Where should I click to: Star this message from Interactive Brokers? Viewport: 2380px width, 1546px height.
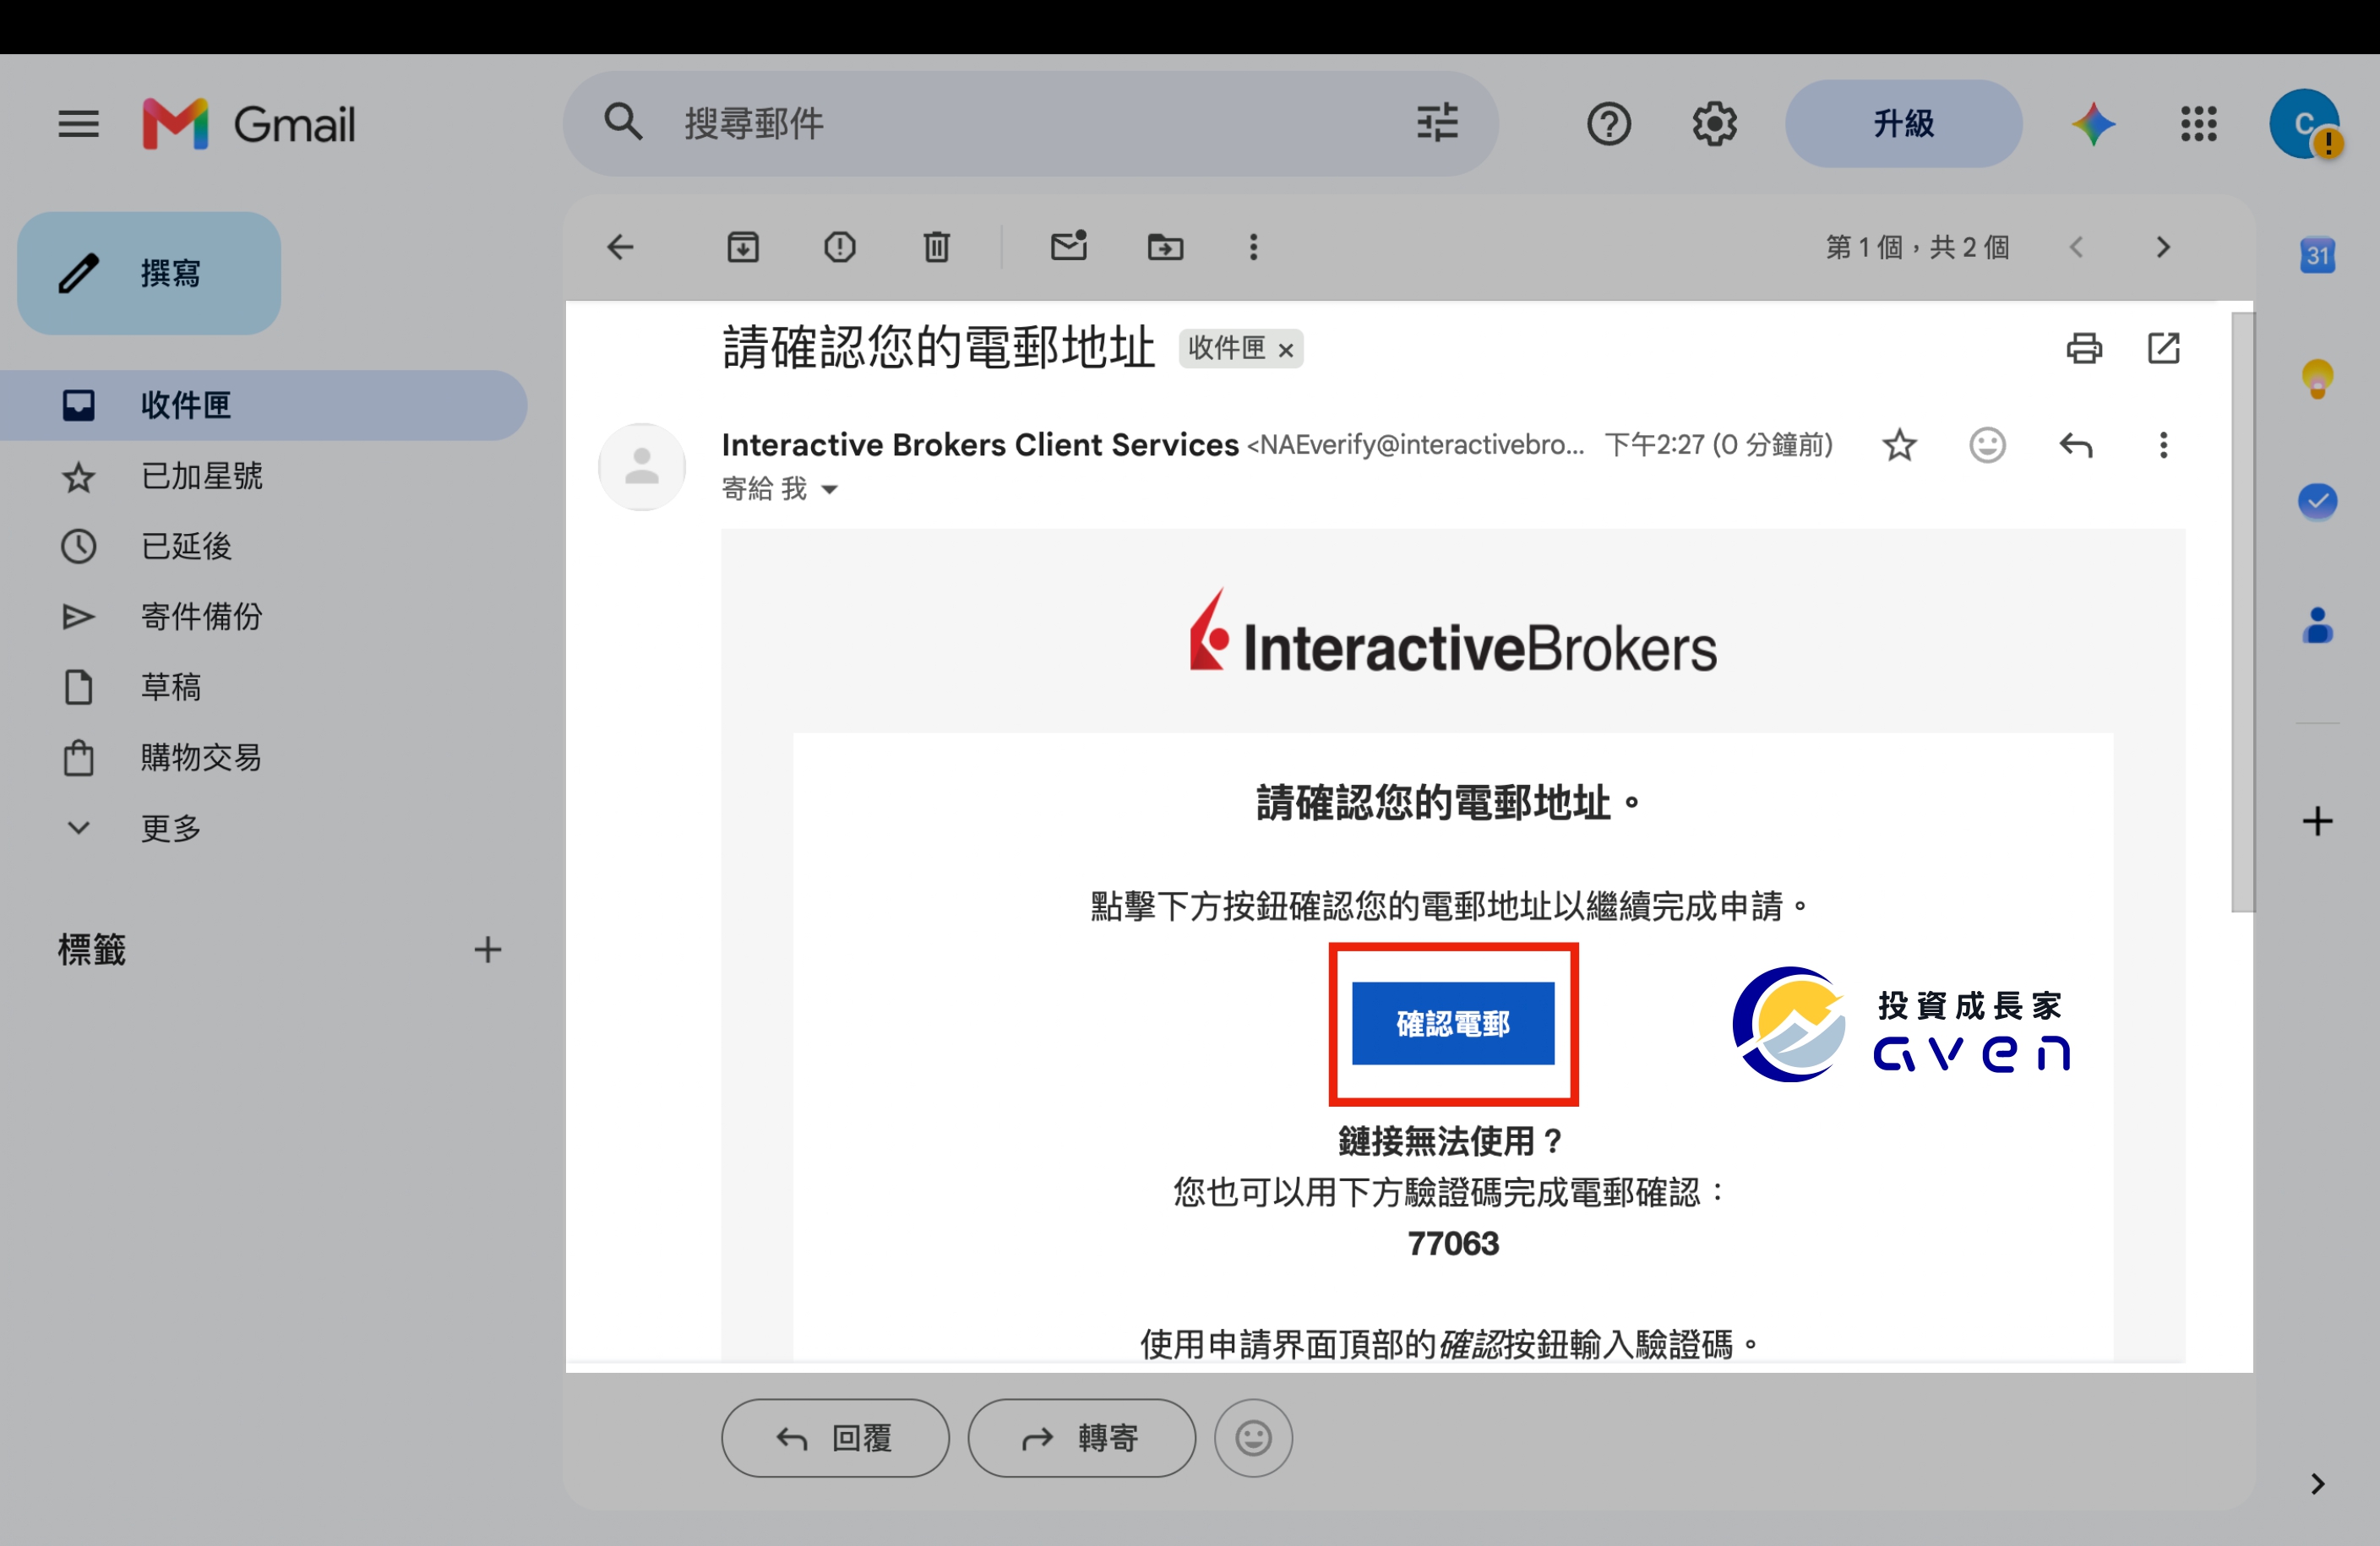[x=1899, y=445]
